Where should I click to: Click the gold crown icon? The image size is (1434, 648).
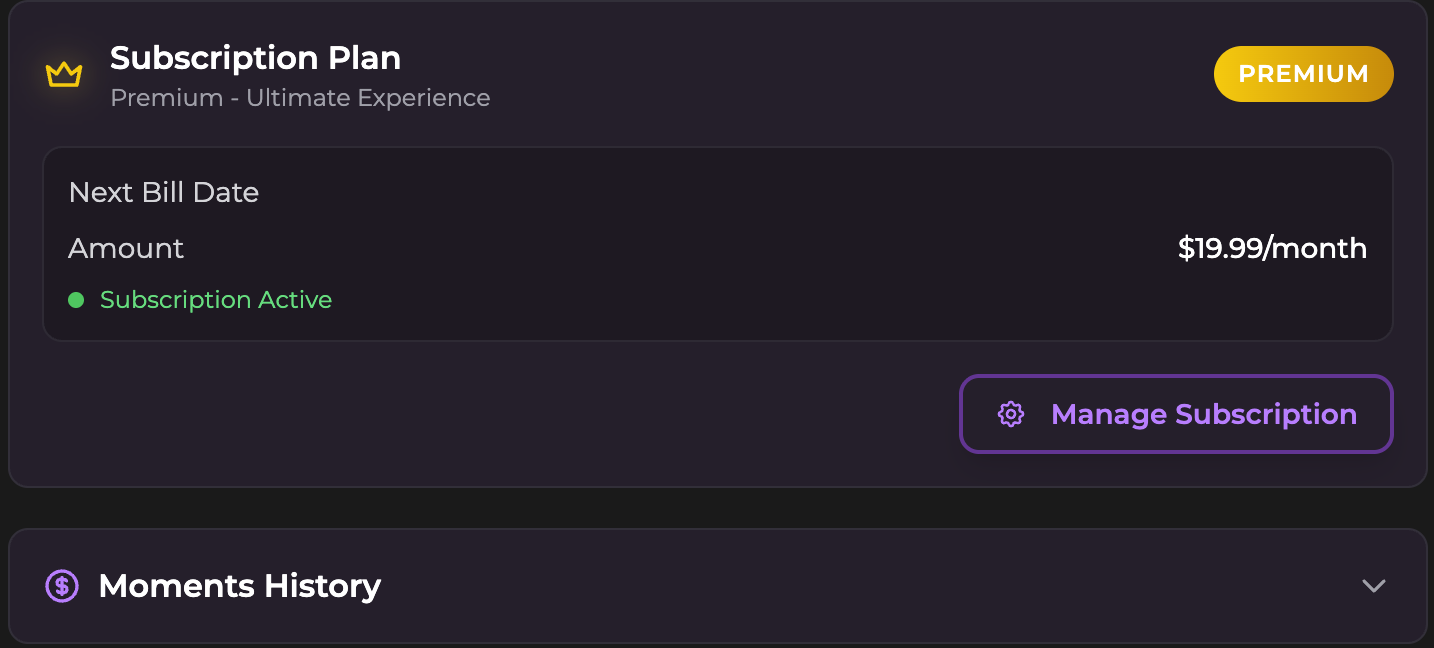point(63,75)
